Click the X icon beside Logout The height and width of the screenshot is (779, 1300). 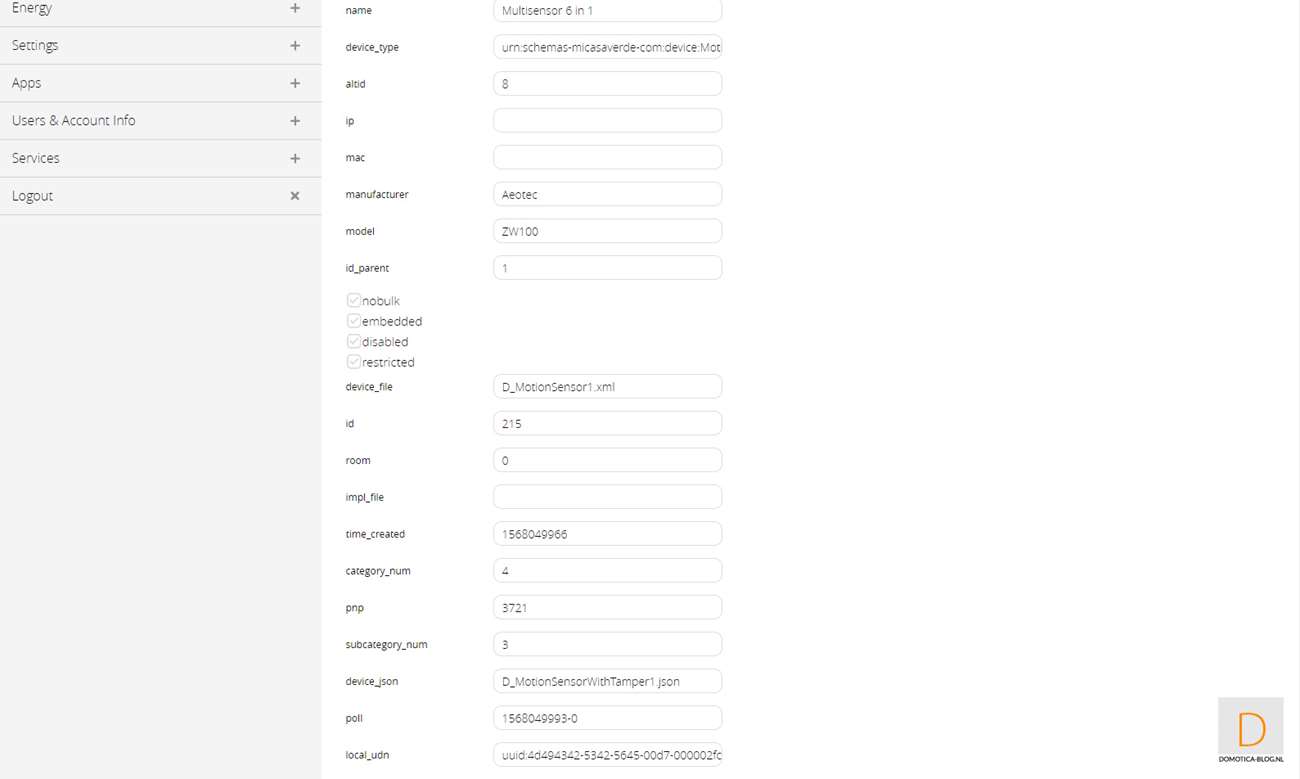pos(295,196)
